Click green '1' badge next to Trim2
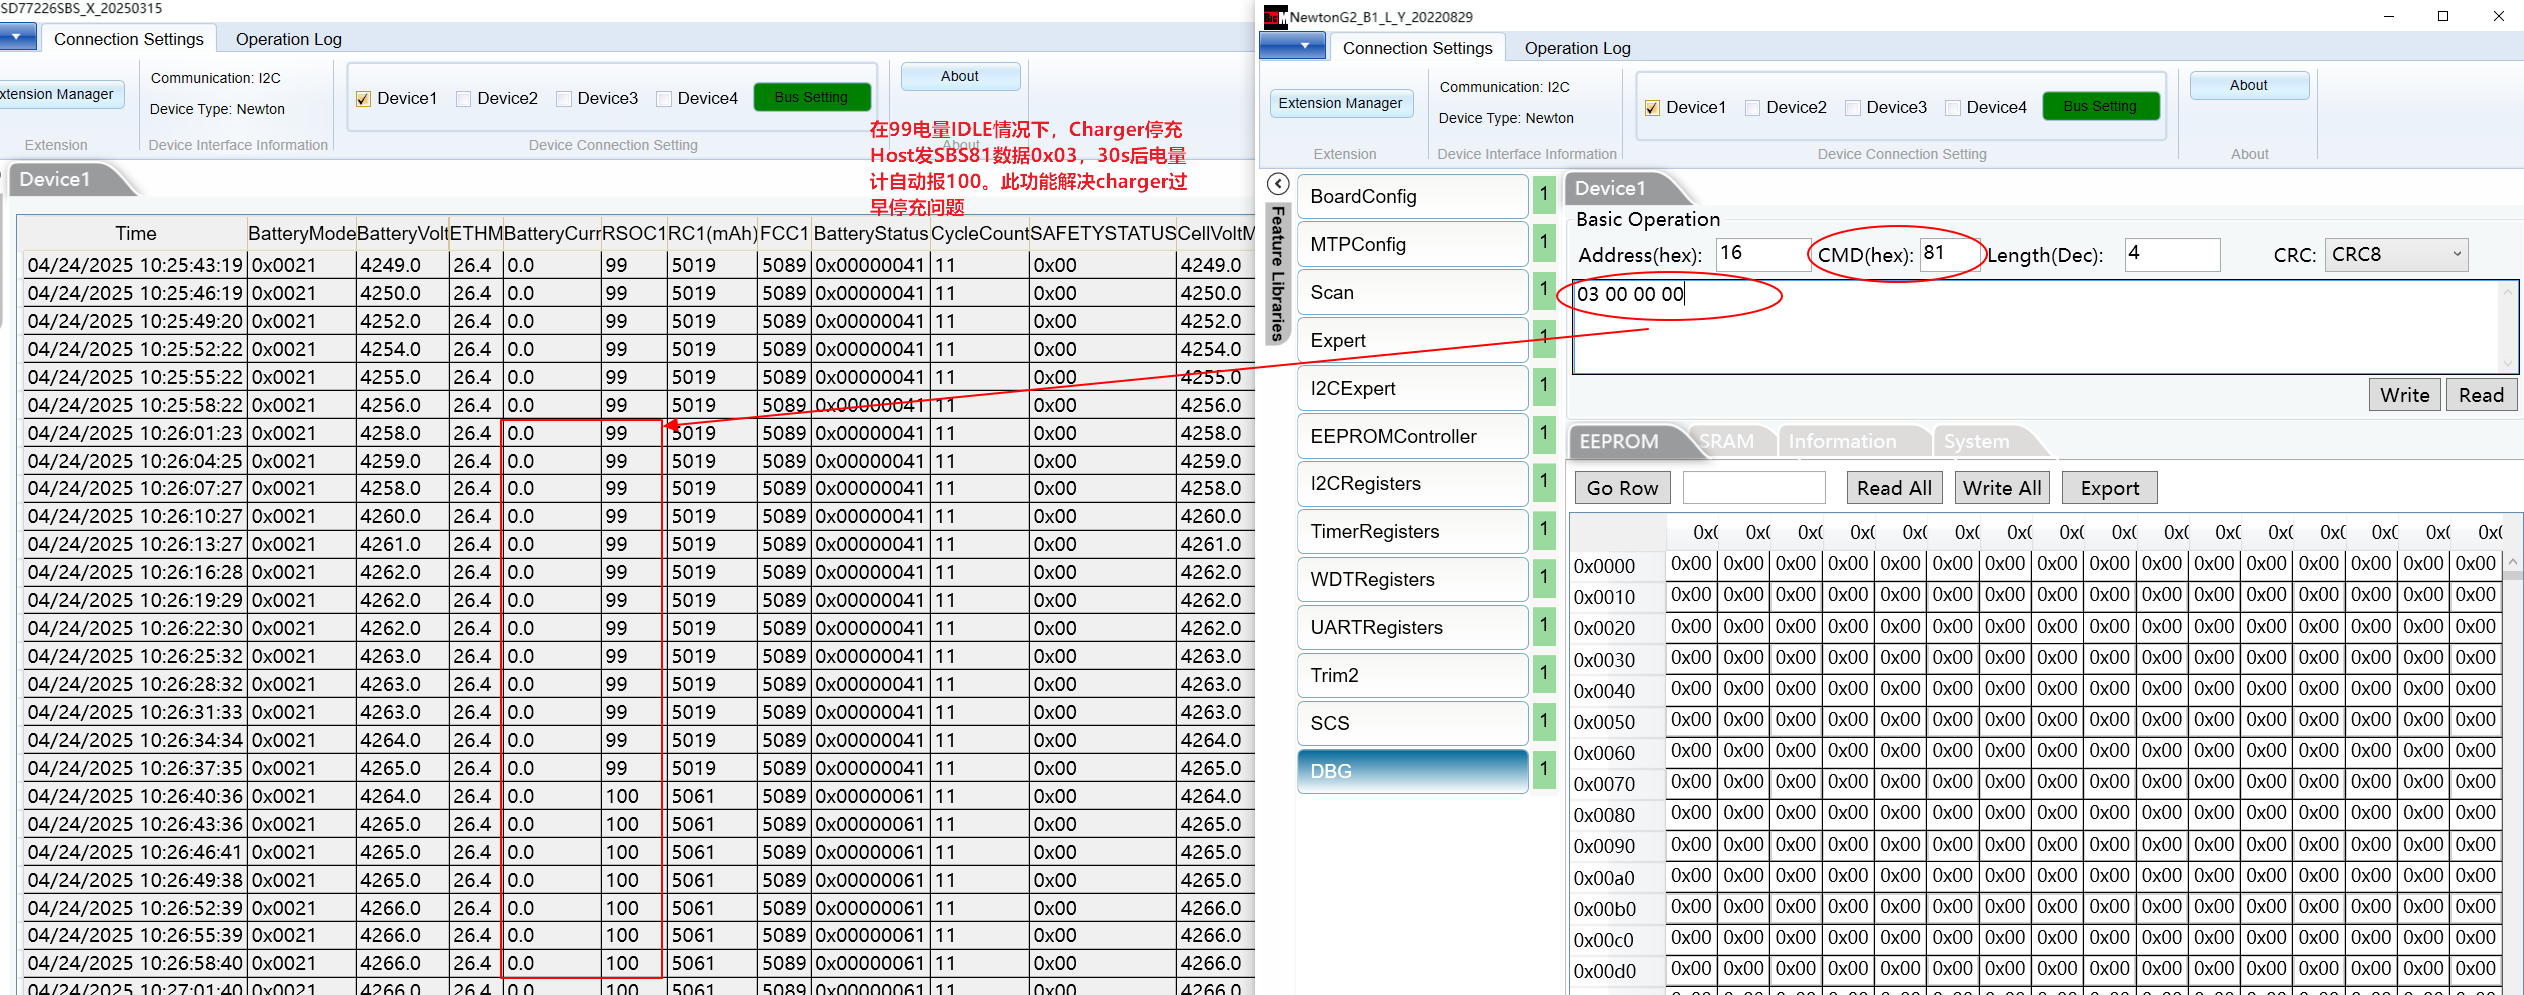Image resolution: width=2524 pixels, height=995 pixels. pyautogui.click(x=1544, y=675)
